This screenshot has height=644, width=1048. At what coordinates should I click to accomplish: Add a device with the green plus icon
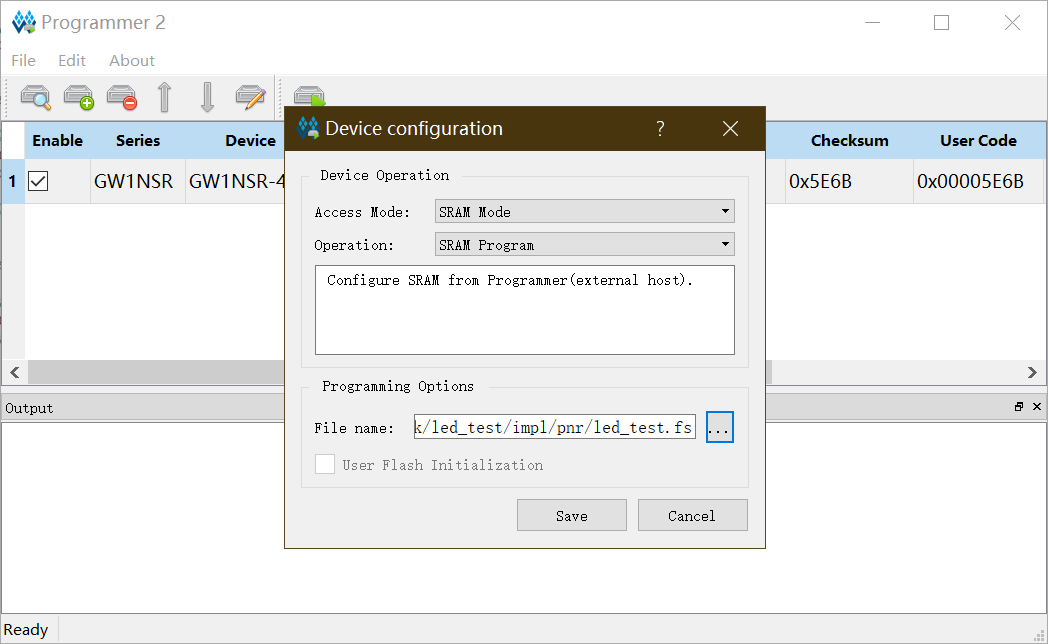tap(79, 98)
